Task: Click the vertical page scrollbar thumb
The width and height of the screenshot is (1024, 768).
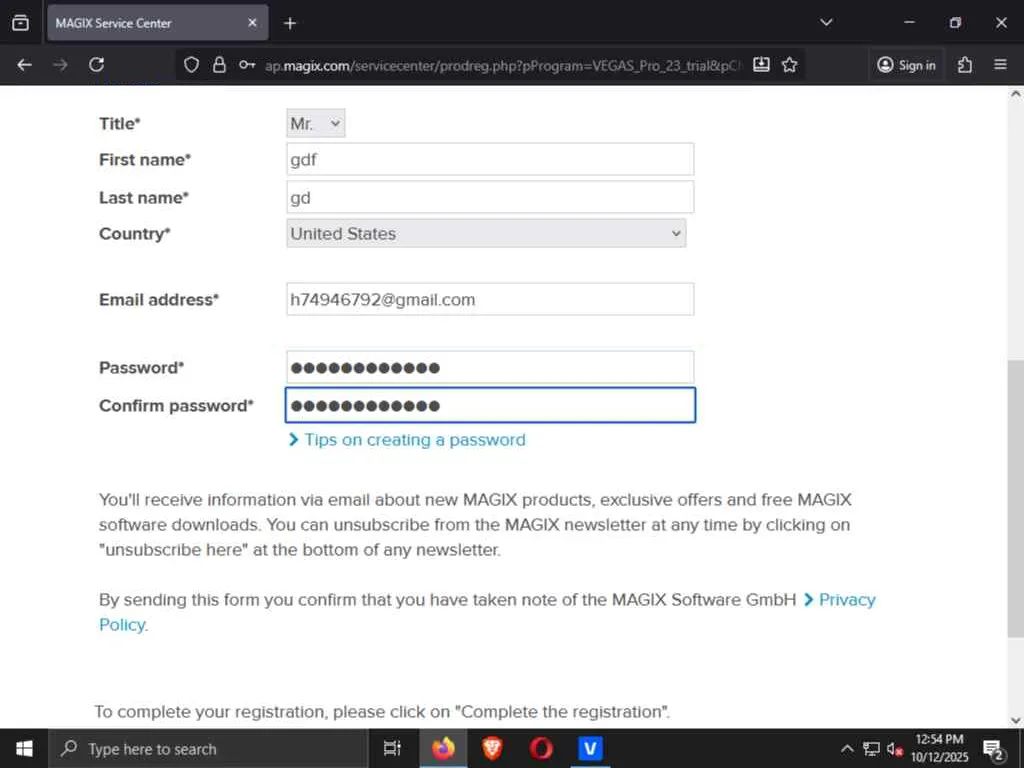Action: (1016, 498)
